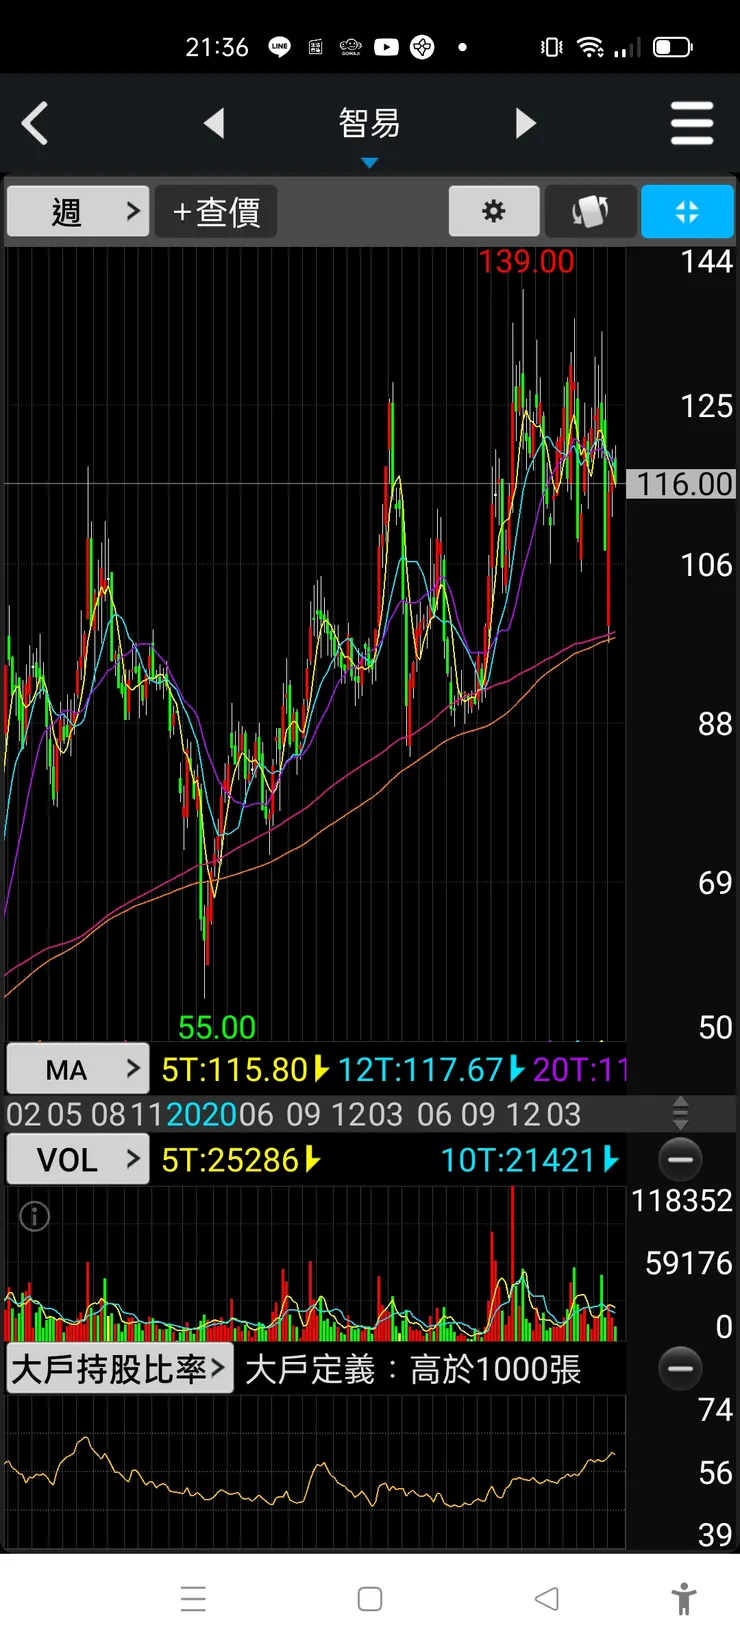Tap the battery icon in status bar

[x=673, y=47]
